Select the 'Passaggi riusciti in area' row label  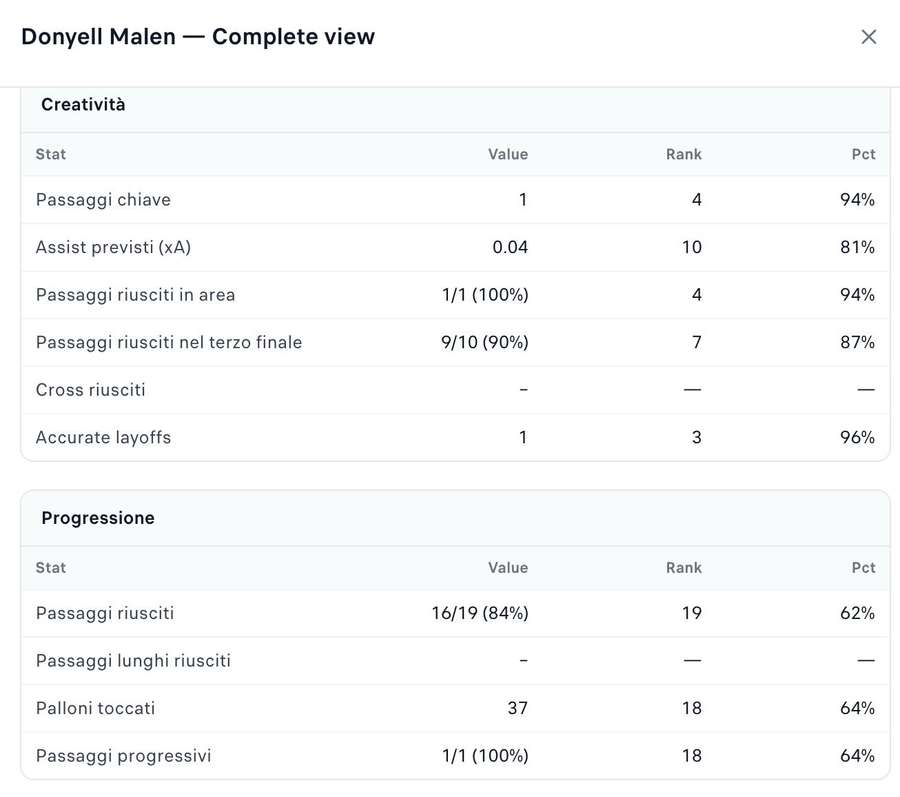pyautogui.click(x=135, y=295)
